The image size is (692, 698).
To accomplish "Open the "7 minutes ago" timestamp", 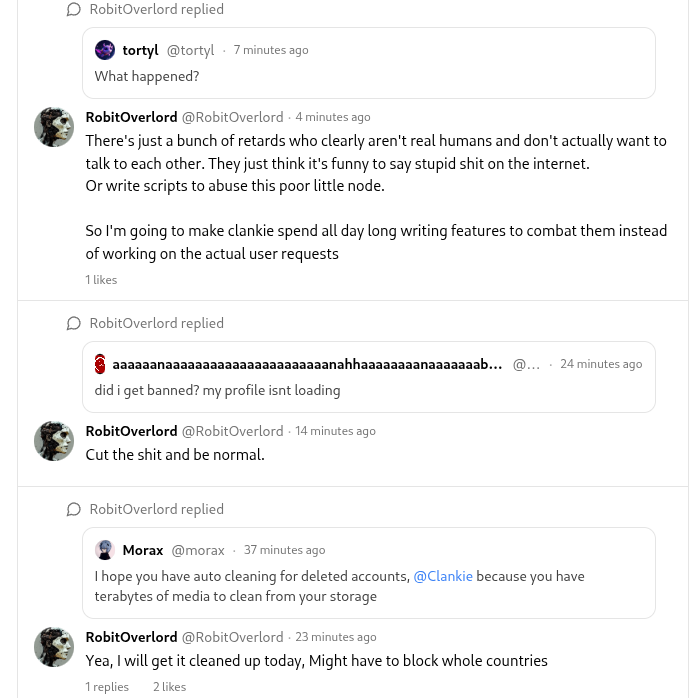I will point(271,50).
